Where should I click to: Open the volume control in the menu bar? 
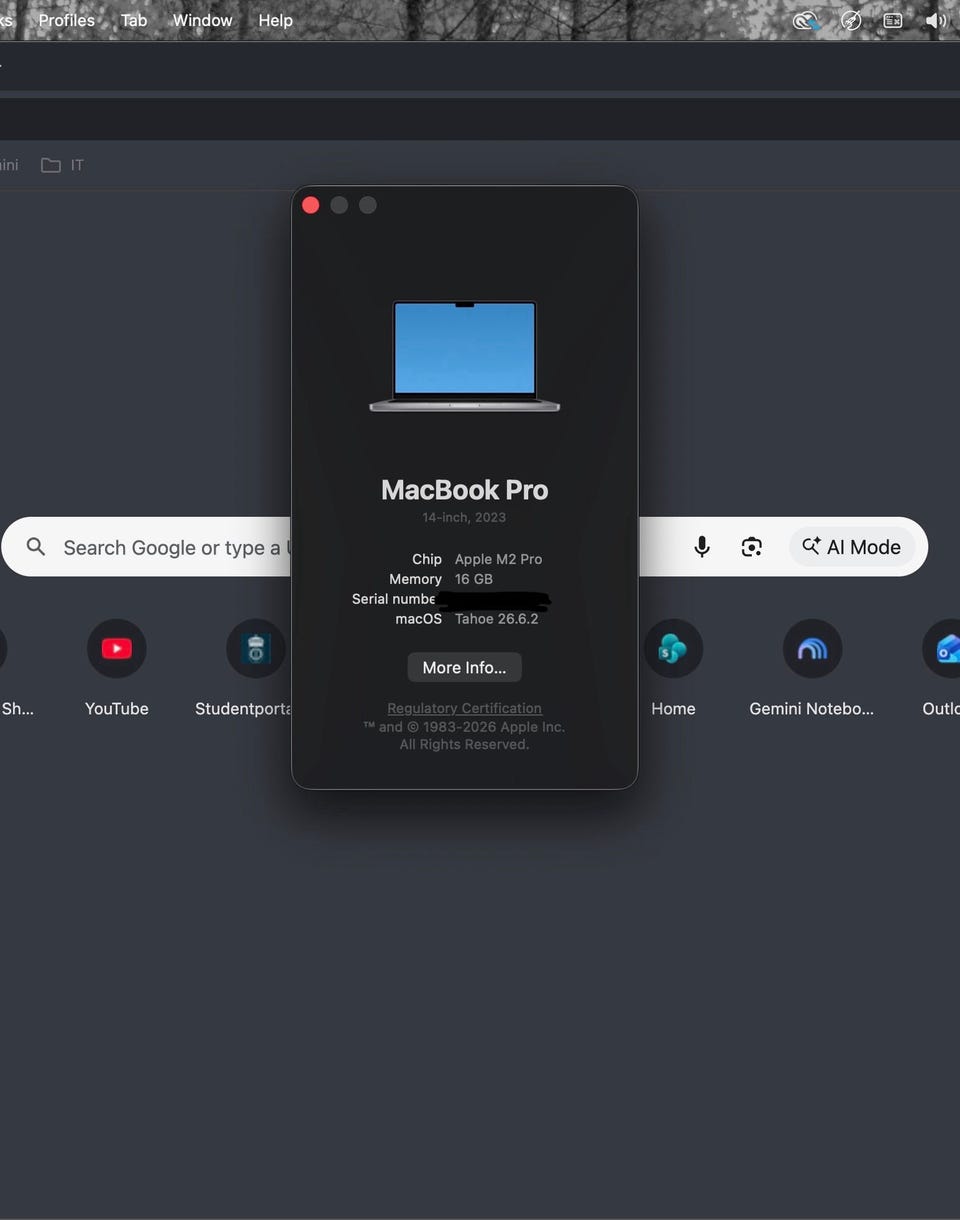tap(936, 20)
